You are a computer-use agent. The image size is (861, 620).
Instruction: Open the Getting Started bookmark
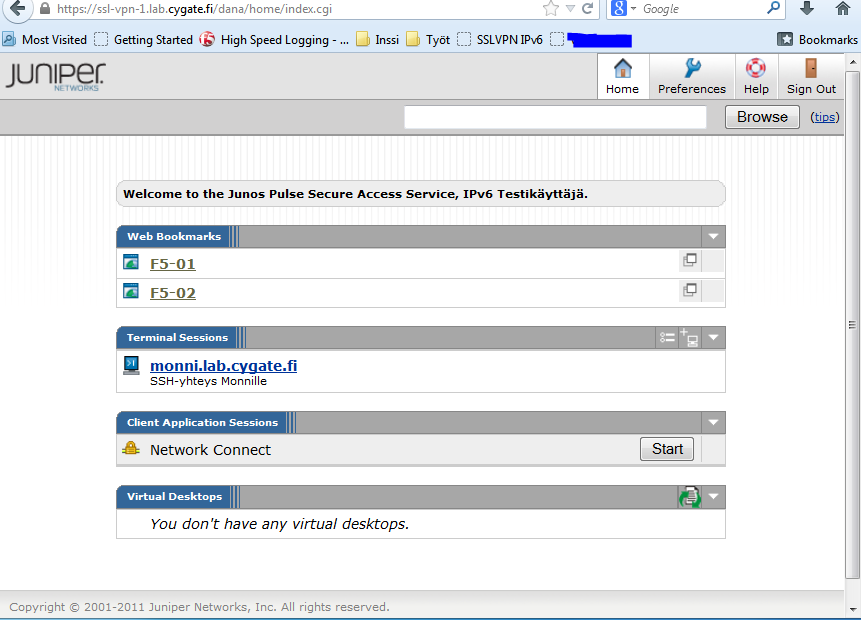143,40
